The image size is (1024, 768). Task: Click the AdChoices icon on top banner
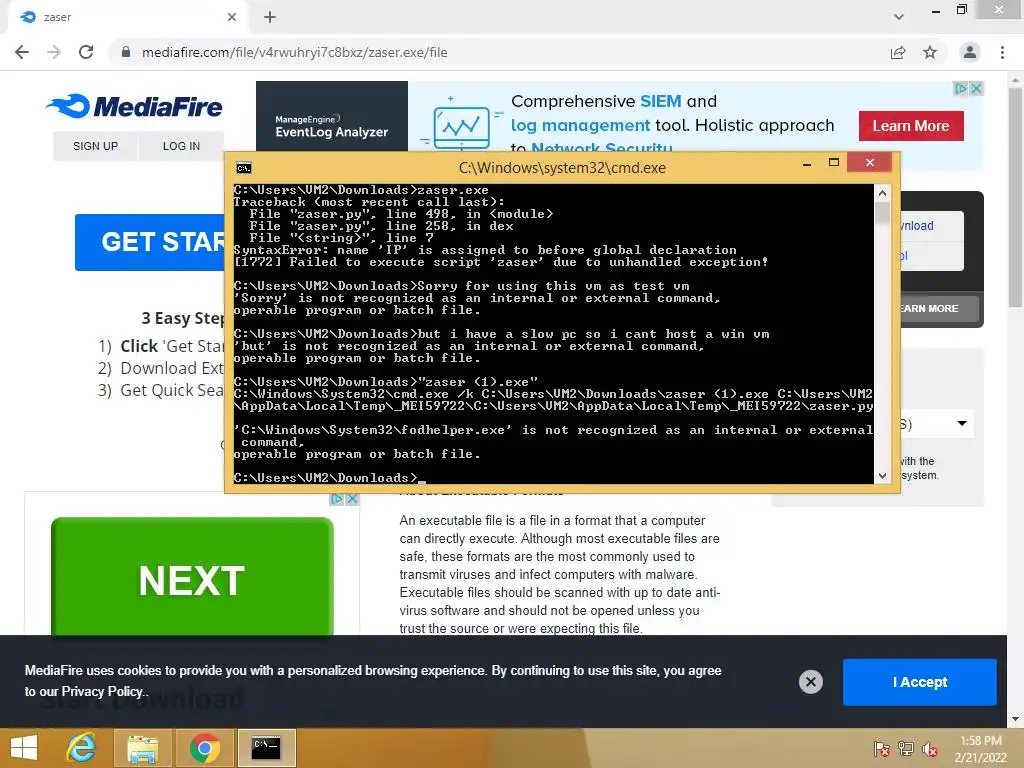(961, 89)
